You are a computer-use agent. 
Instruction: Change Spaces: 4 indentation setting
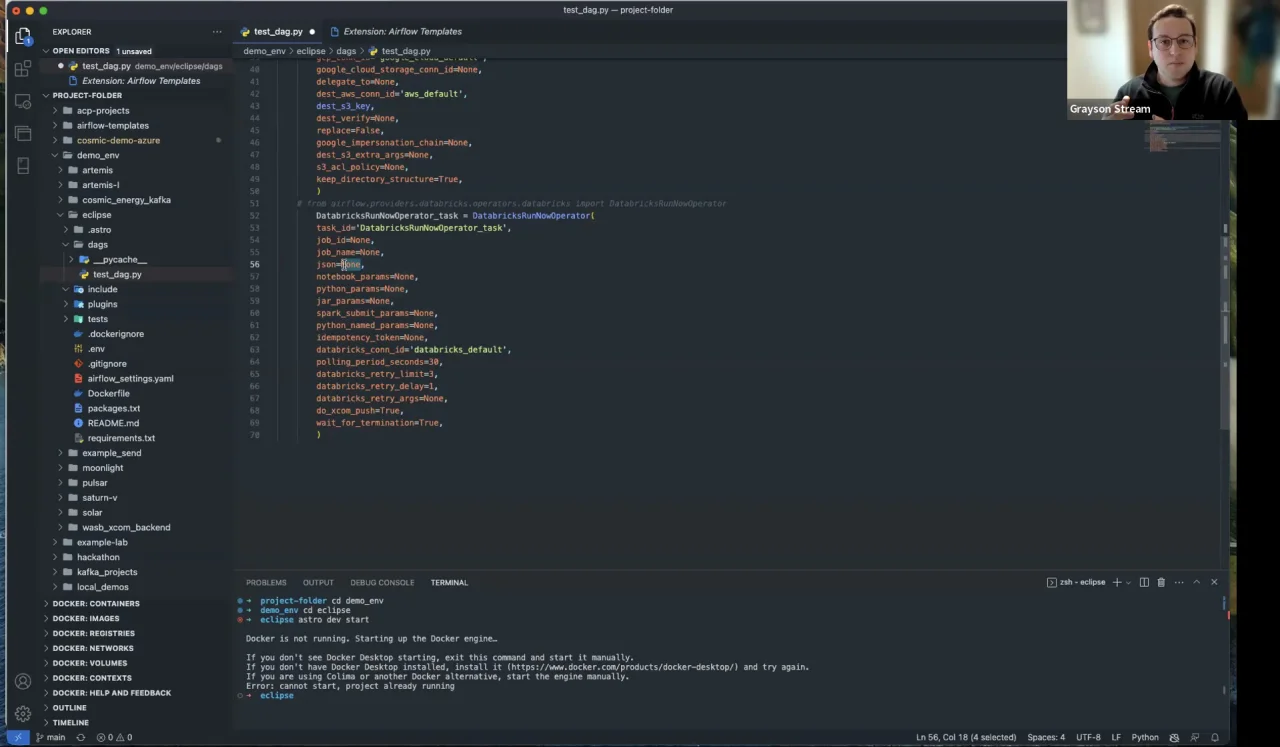tap(1046, 737)
